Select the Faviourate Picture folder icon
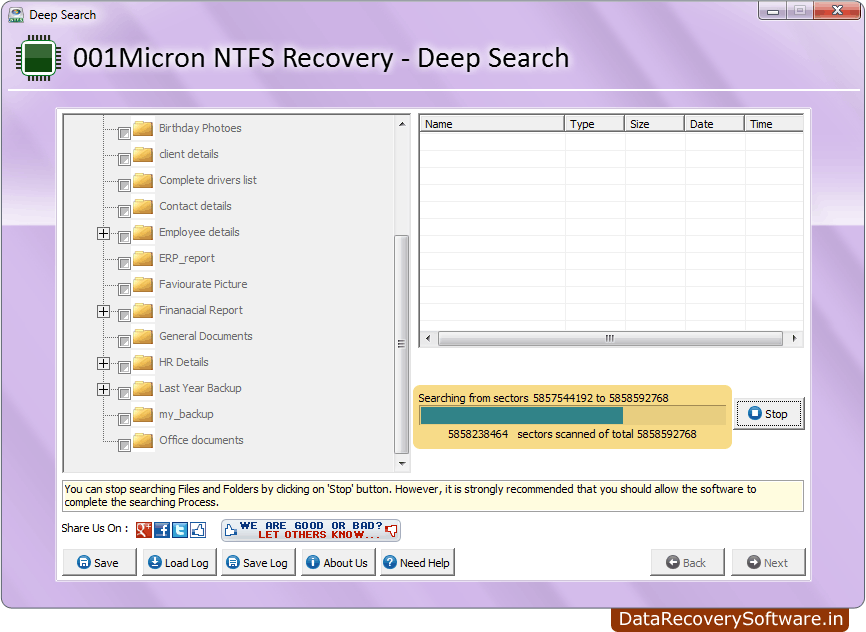Image resolution: width=866 pixels, height=632 pixels. (x=143, y=284)
